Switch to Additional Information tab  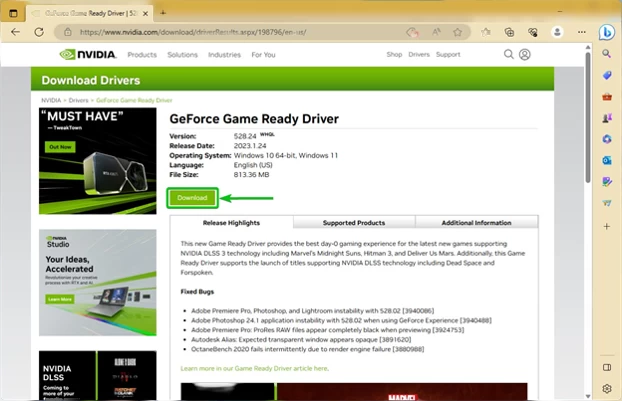pyautogui.click(x=476, y=223)
